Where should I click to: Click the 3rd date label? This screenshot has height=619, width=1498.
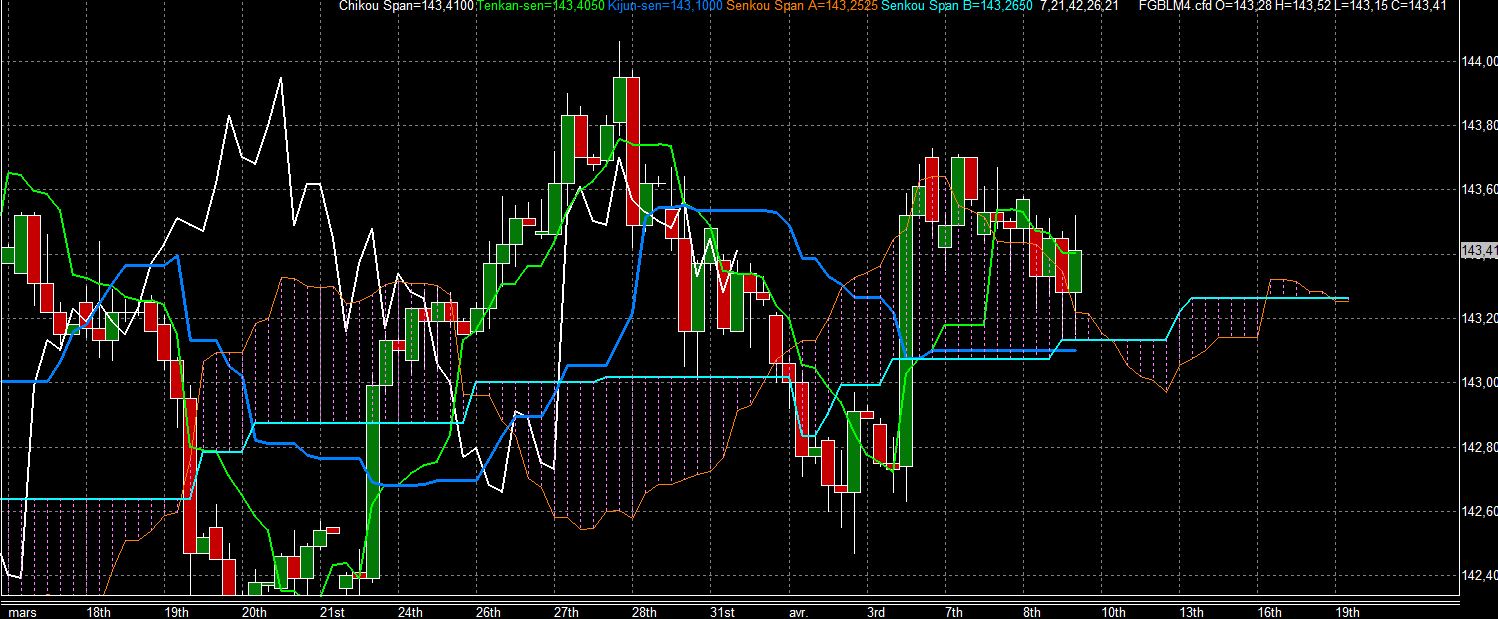click(876, 612)
